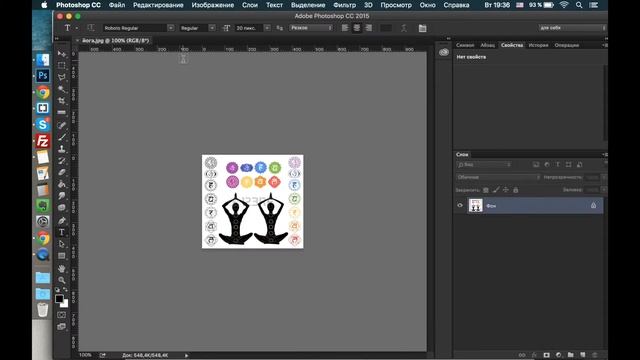Select the Lasso tool
The width and height of the screenshot is (640, 360).
[x=62, y=77]
